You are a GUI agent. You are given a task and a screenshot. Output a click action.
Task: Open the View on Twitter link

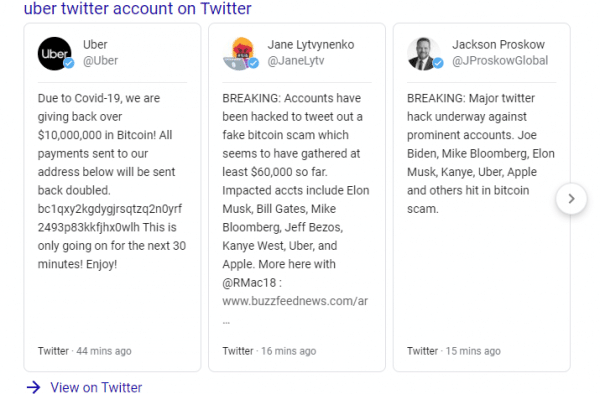click(x=96, y=387)
